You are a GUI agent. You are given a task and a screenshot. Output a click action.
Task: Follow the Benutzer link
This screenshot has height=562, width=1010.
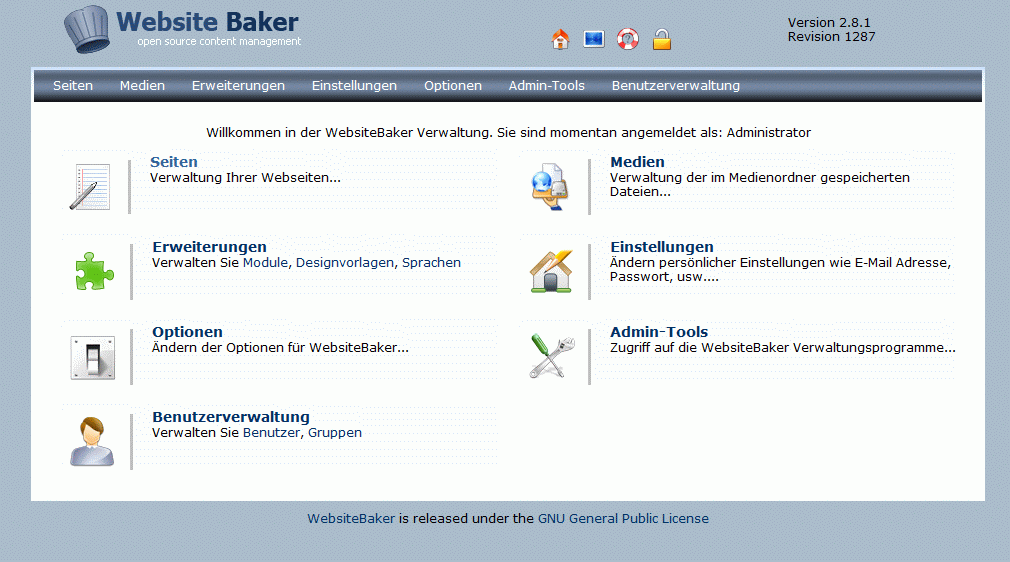tap(271, 432)
